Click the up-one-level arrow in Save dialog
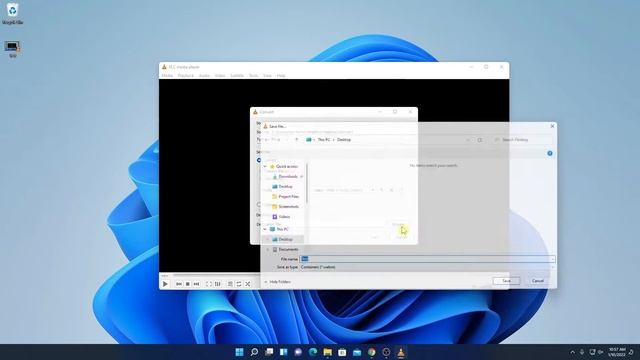This screenshot has height=360, width=640. point(297,140)
